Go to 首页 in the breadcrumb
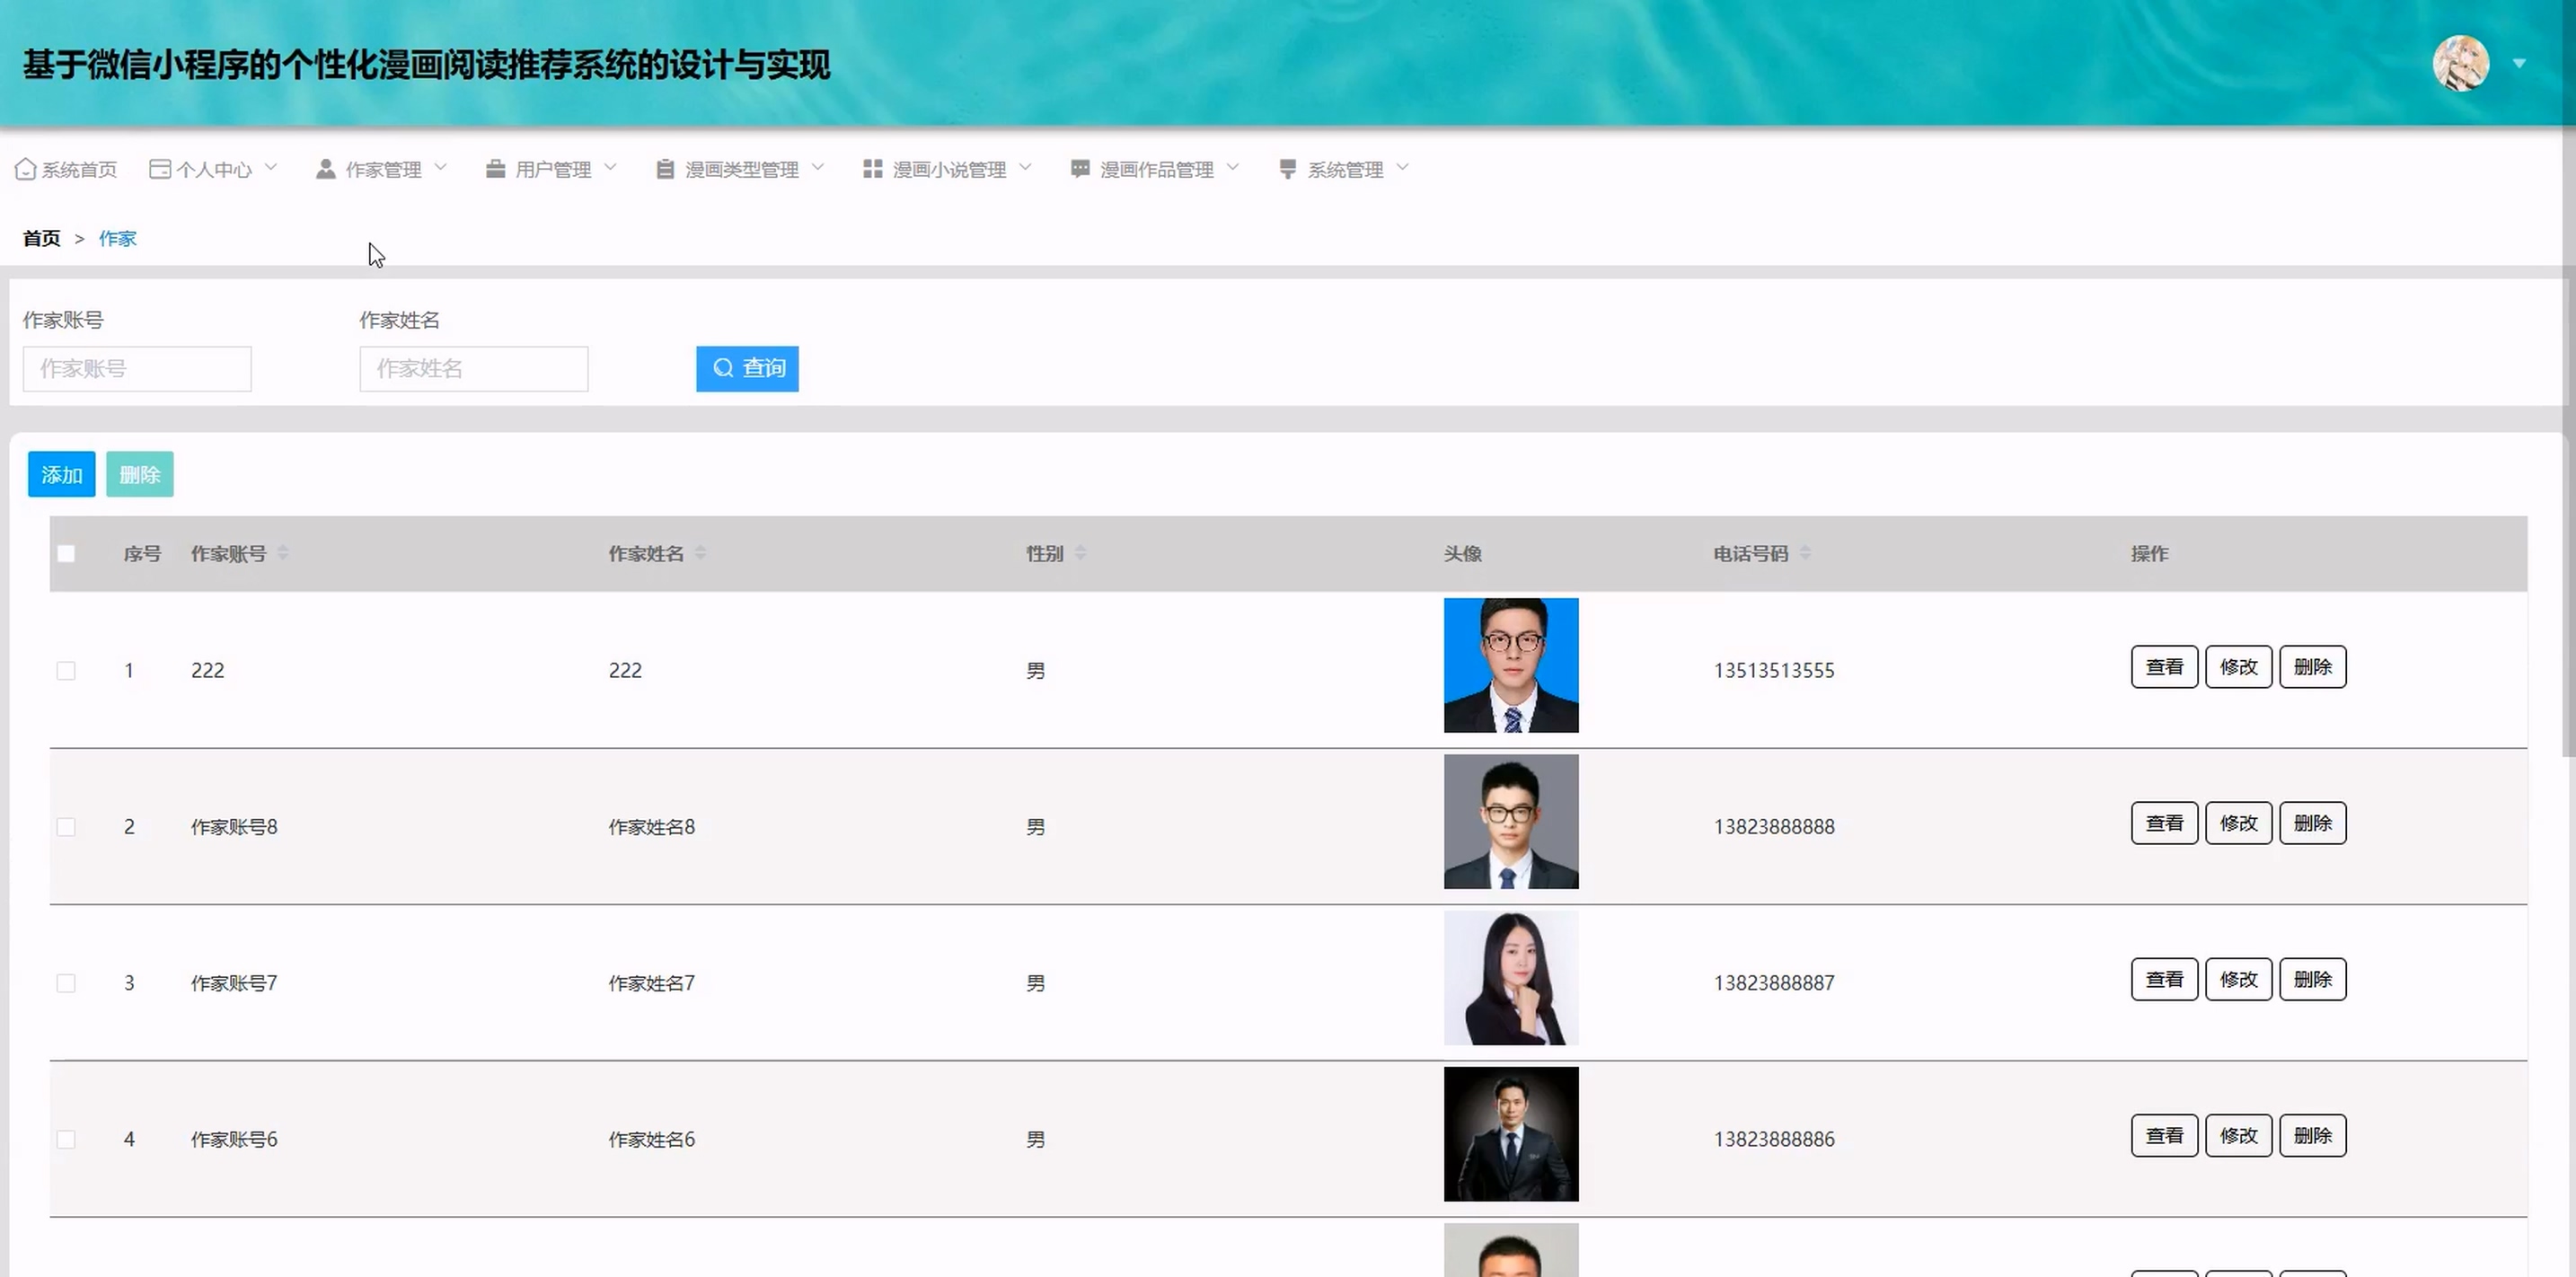The height and width of the screenshot is (1277, 2576). coord(41,238)
